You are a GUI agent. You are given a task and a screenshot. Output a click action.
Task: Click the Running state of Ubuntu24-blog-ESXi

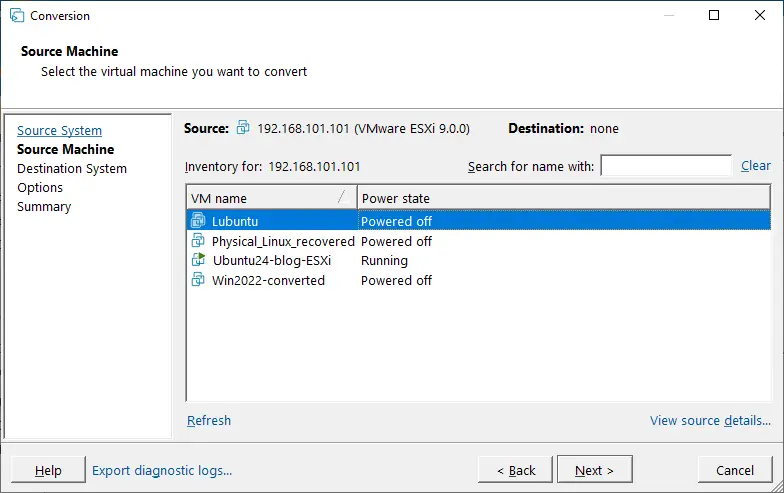pos(384,260)
